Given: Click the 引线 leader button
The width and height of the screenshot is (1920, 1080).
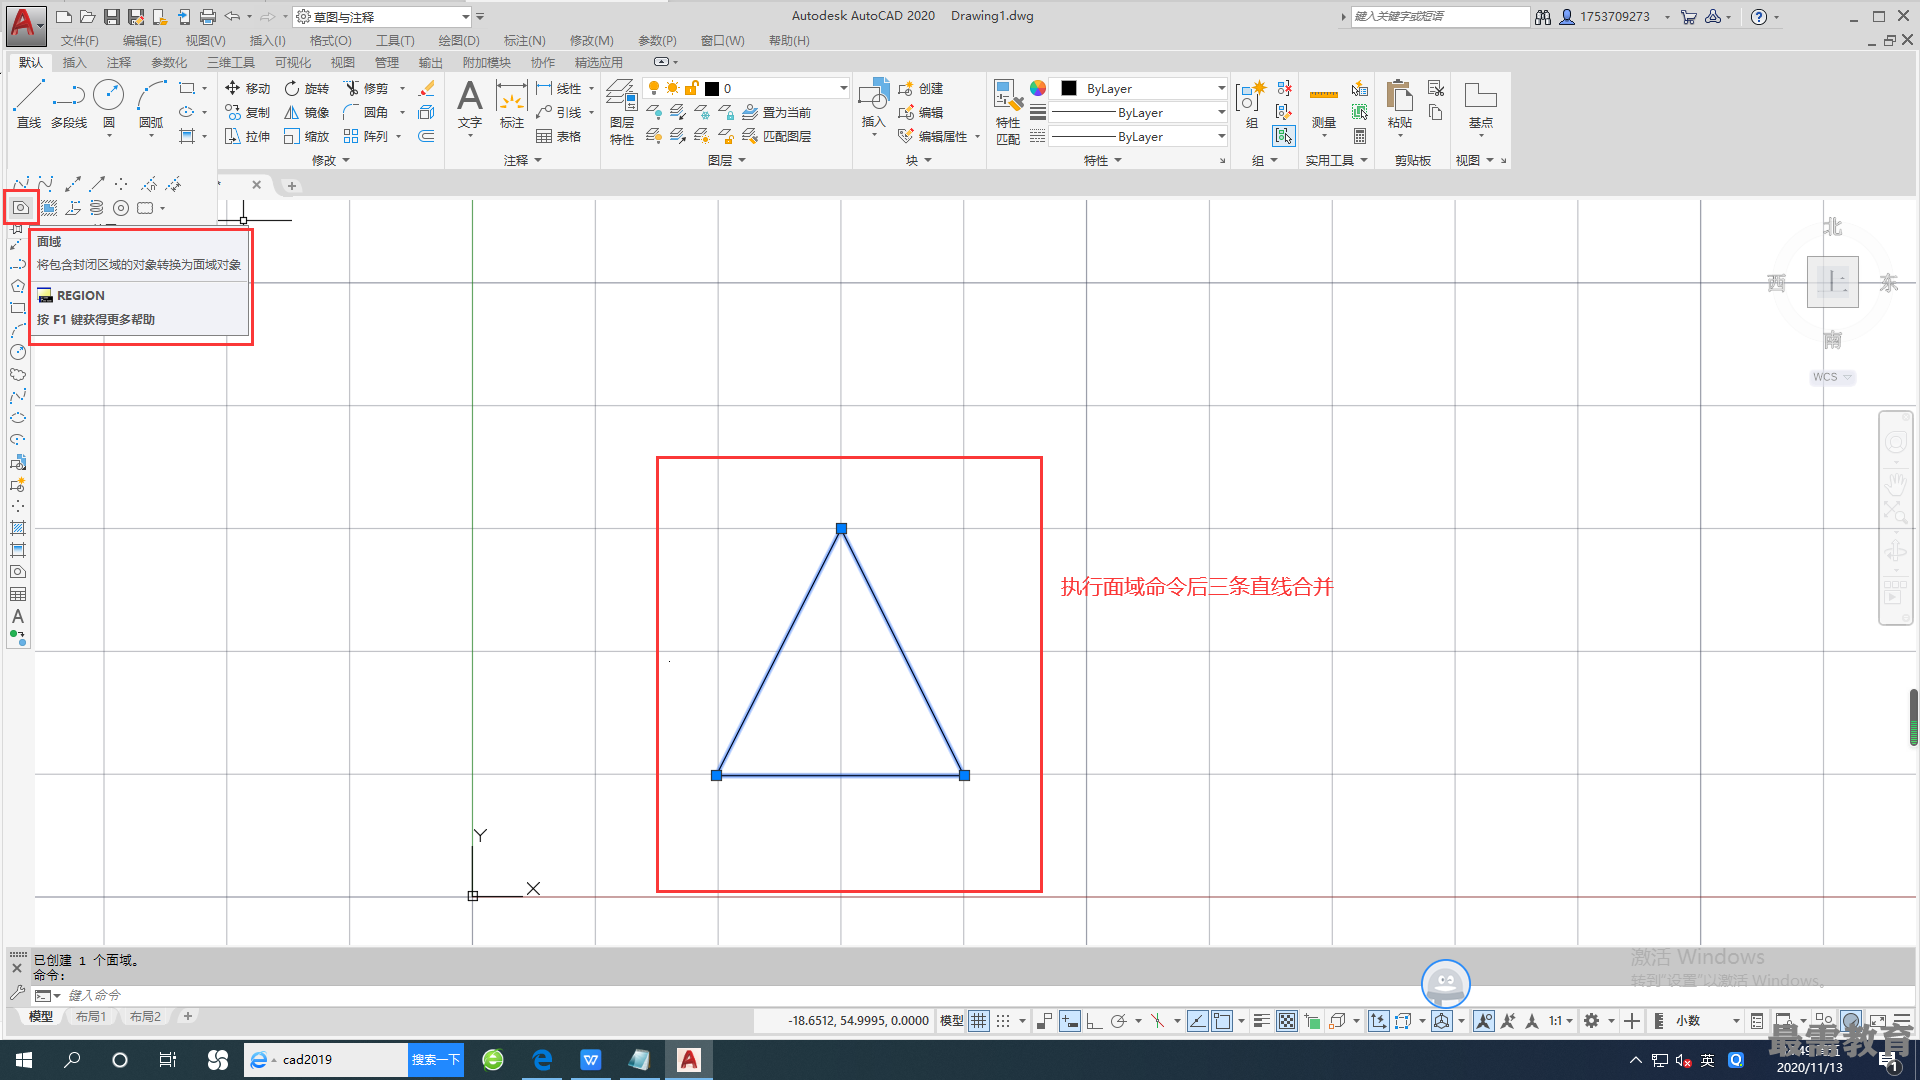Looking at the screenshot, I should coord(559,113).
